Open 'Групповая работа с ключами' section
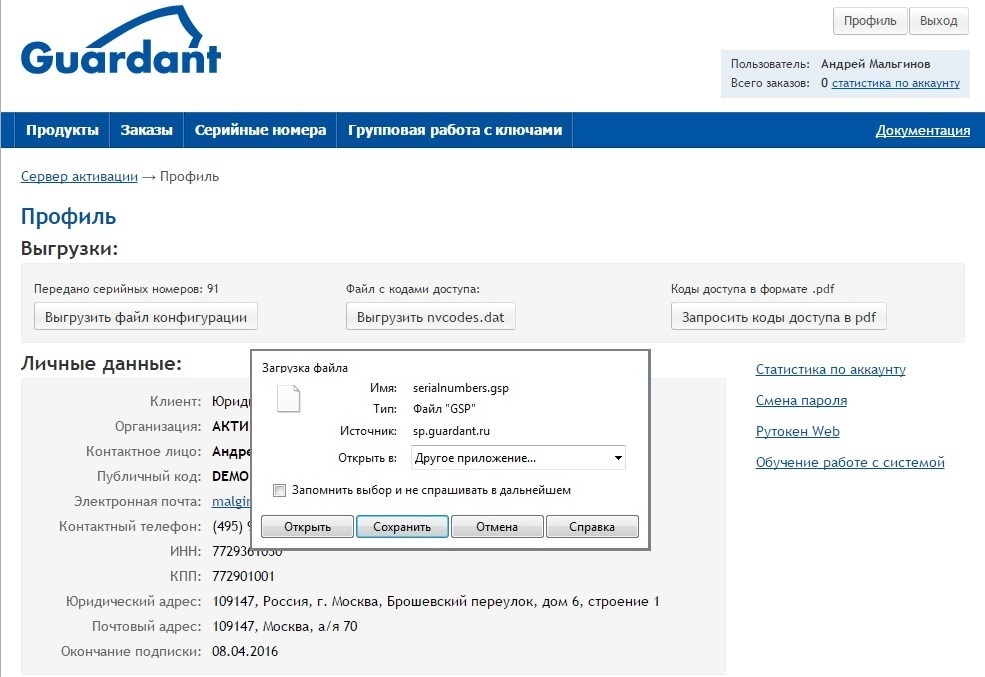985x677 pixels. click(455, 130)
